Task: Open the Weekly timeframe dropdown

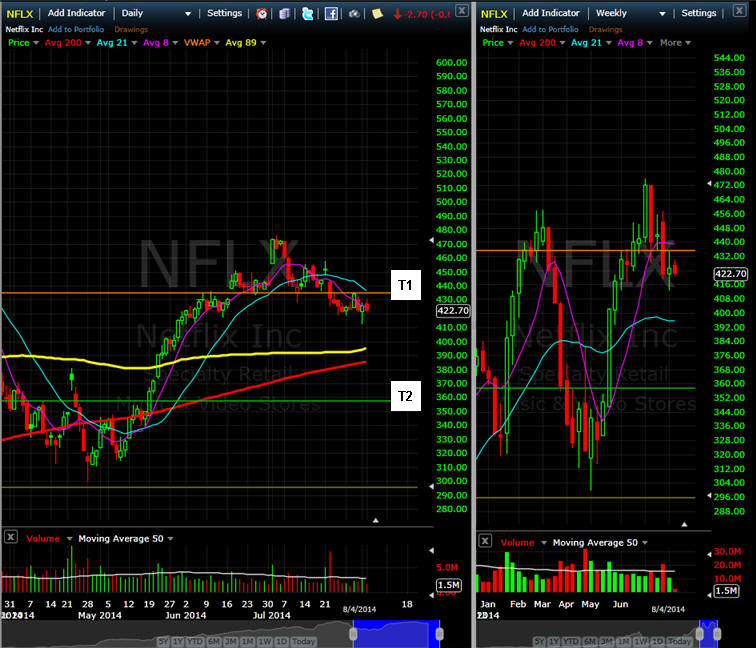Action: (x=662, y=14)
